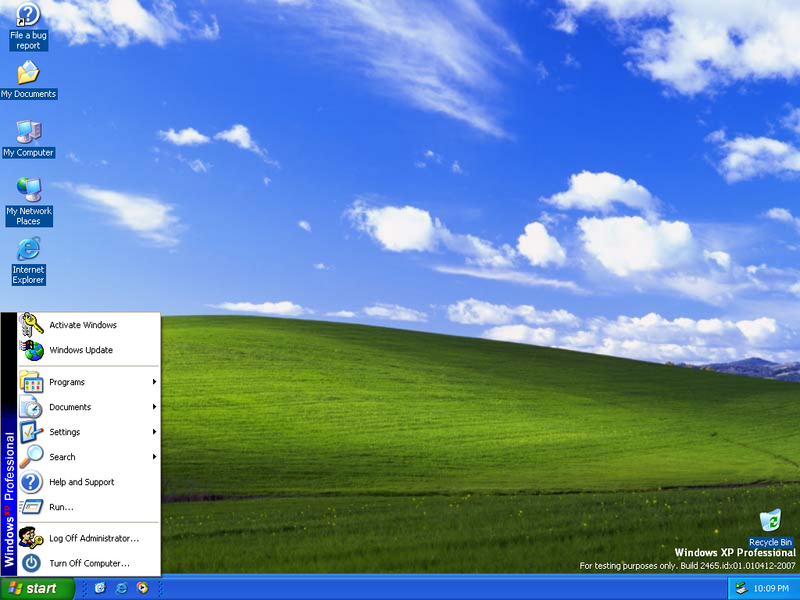Expand the Documents submenu arrow
The image size is (800, 600).
154,407
